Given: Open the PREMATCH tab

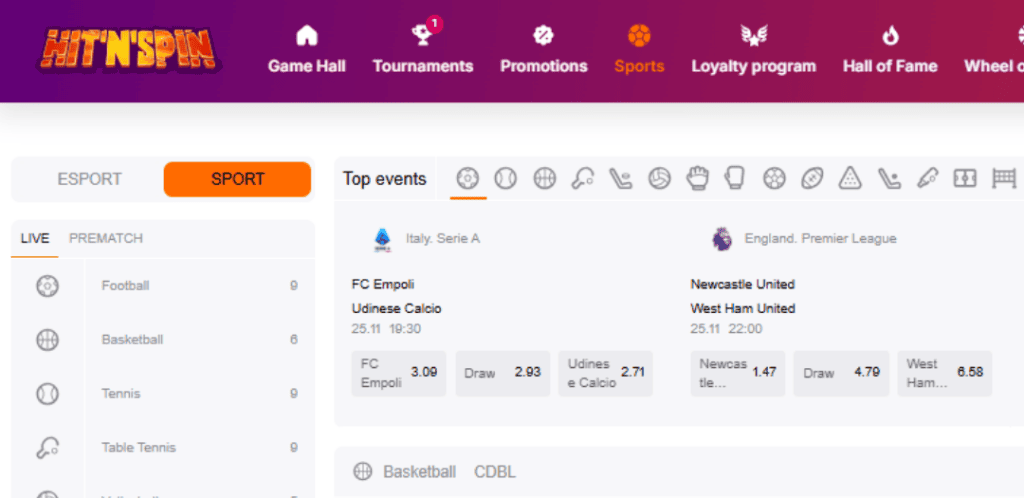Looking at the screenshot, I should (x=106, y=238).
